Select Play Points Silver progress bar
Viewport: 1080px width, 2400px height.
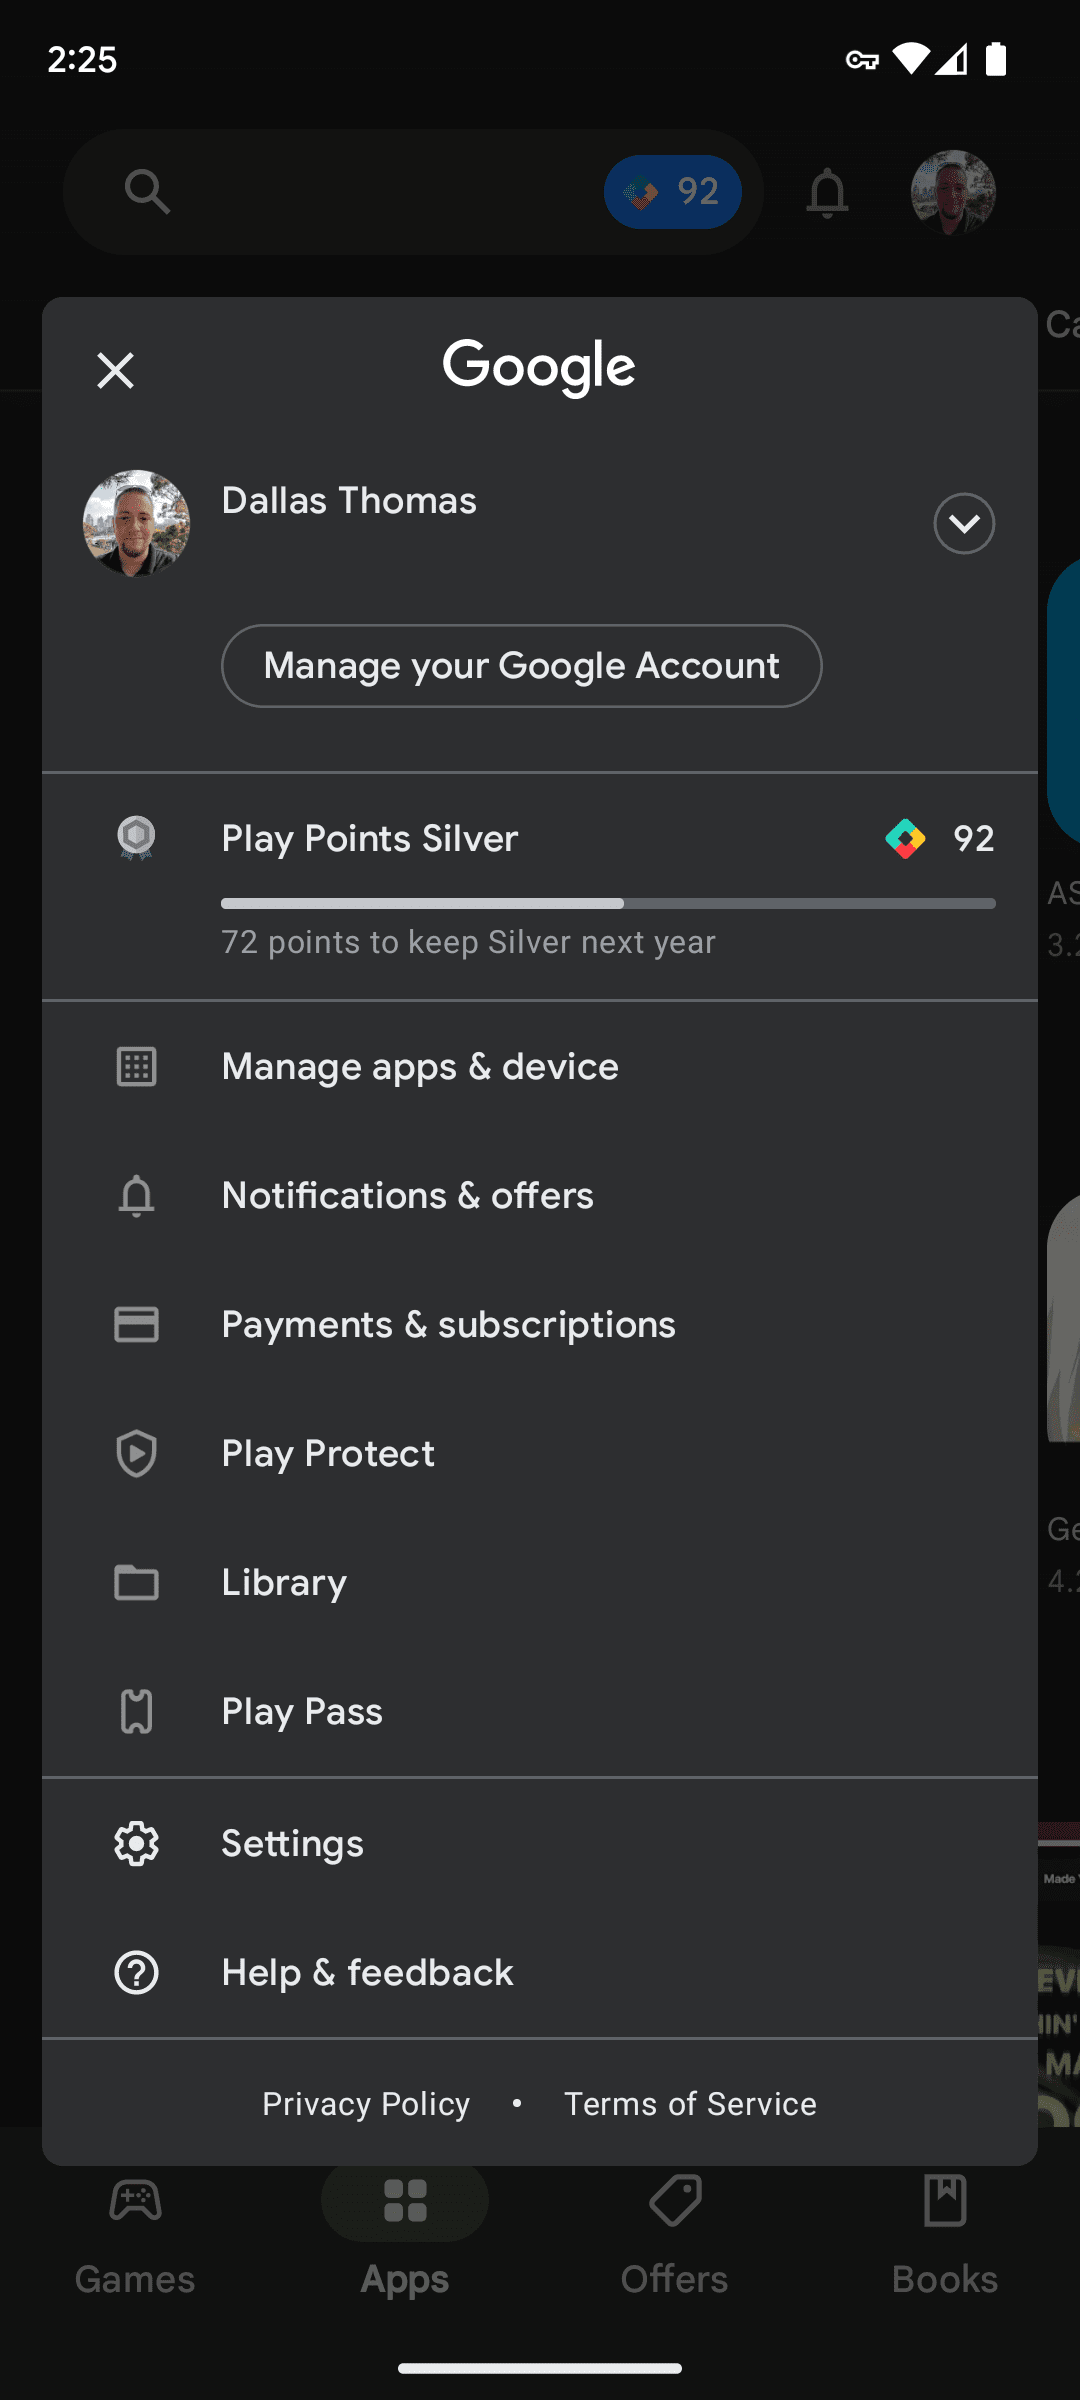coord(608,904)
